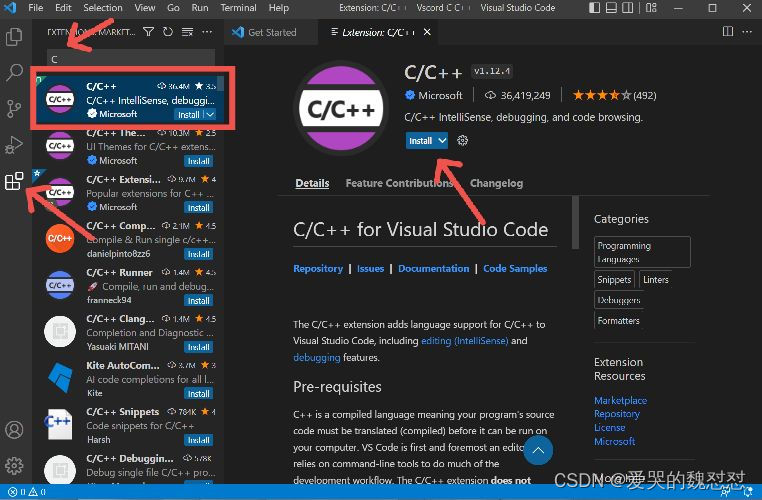Open the Issues link
The height and width of the screenshot is (500, 762).
(370, 269)
